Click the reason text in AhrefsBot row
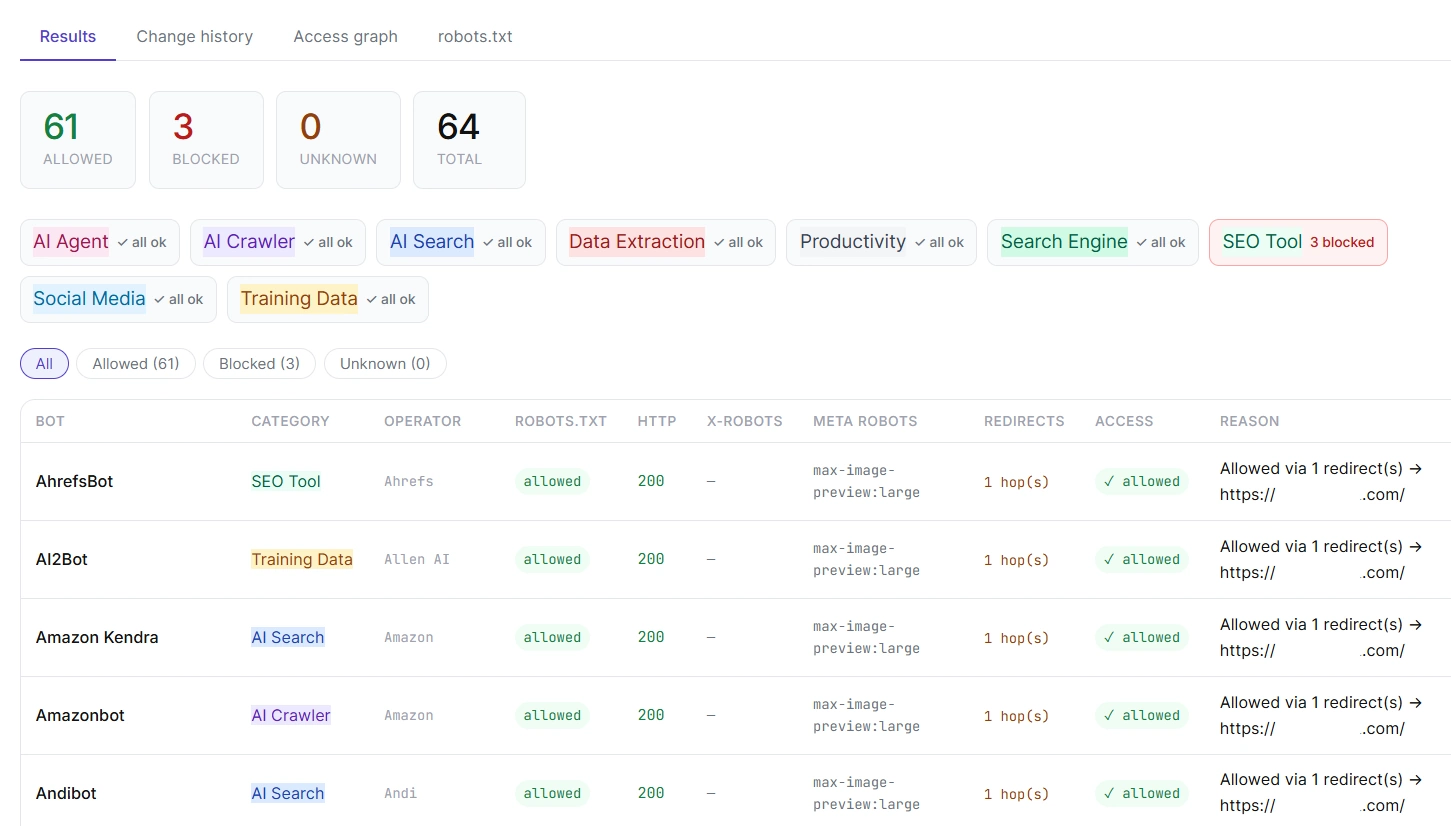The image size is (1451, 826). coord(1321,481)
